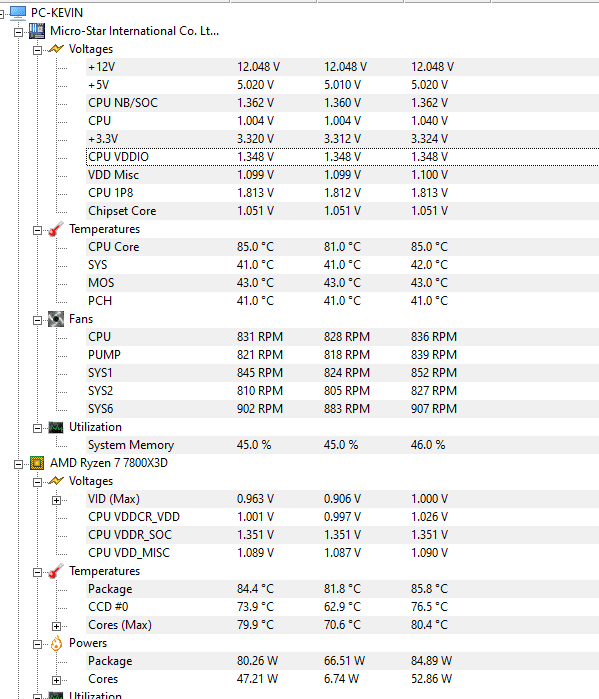The image size is (599, 699).
Task: Click the Fans section fan icon
Action: tap(56, 319)
